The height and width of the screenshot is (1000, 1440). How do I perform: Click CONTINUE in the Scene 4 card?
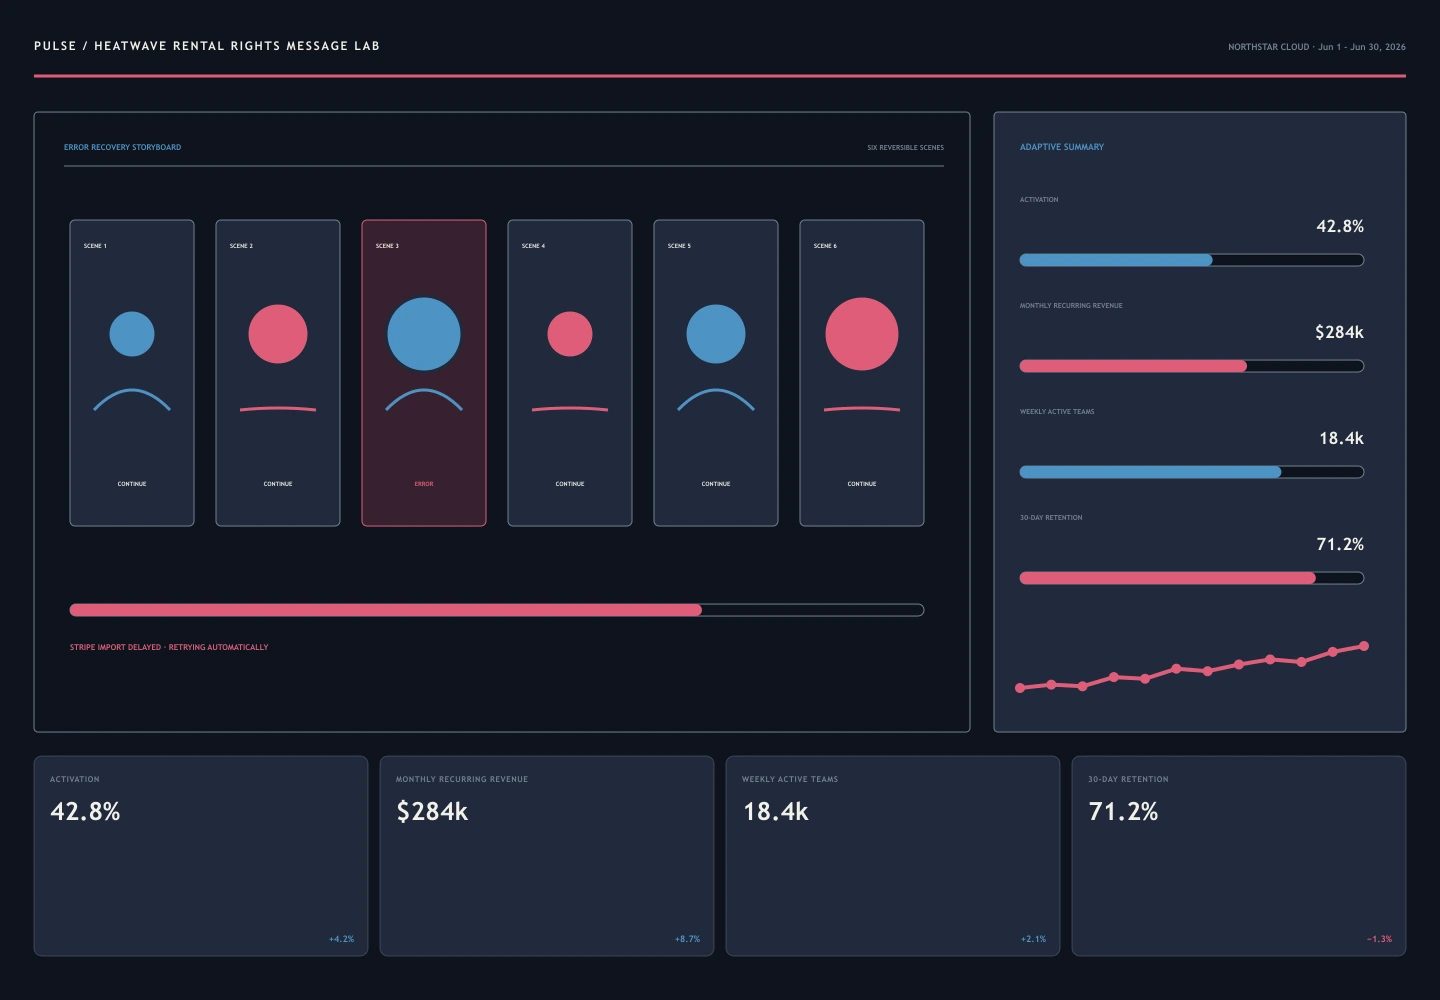coord(570,484)
